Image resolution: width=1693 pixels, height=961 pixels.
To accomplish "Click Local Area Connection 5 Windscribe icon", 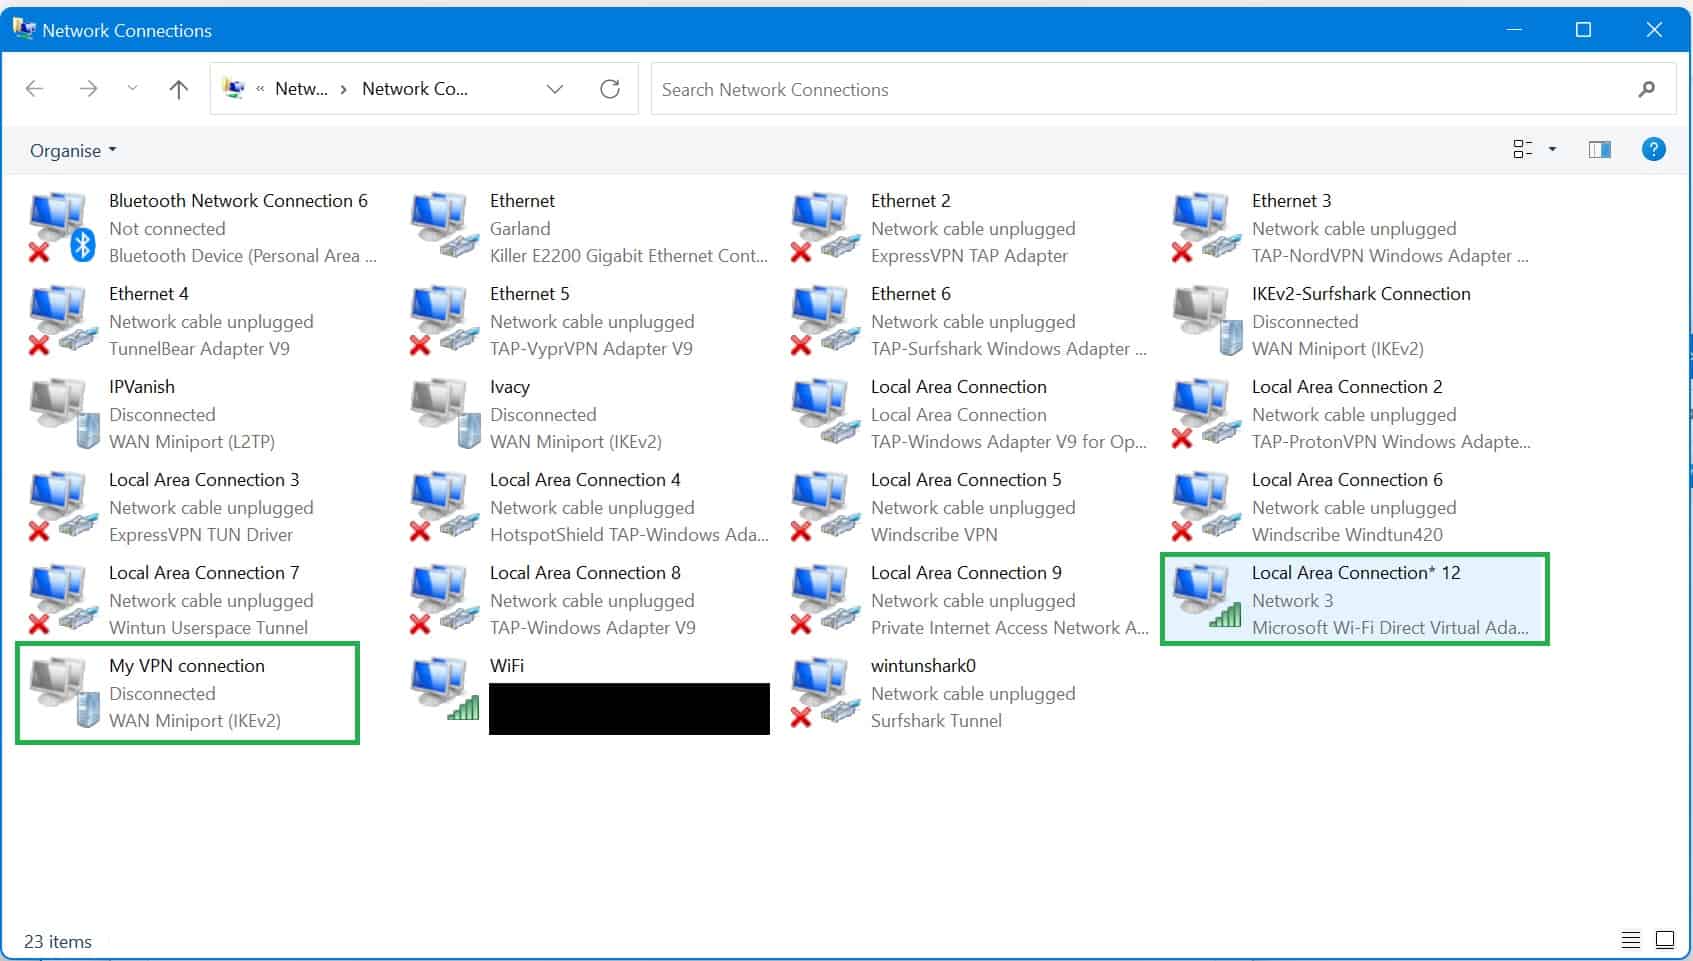I will tap(826, 506).
